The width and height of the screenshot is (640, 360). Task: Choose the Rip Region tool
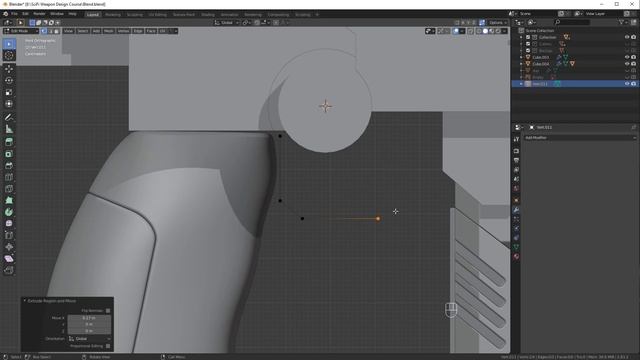pos(9,270)
